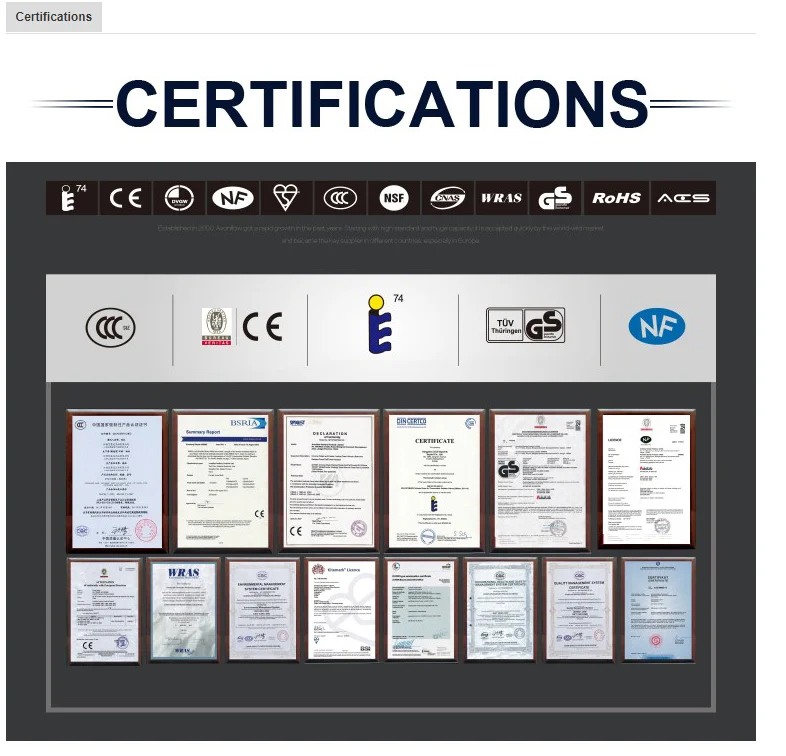This screenshot has width=786, height=756.
Task: View the GS mark certificate document
Action: point(540,481)
